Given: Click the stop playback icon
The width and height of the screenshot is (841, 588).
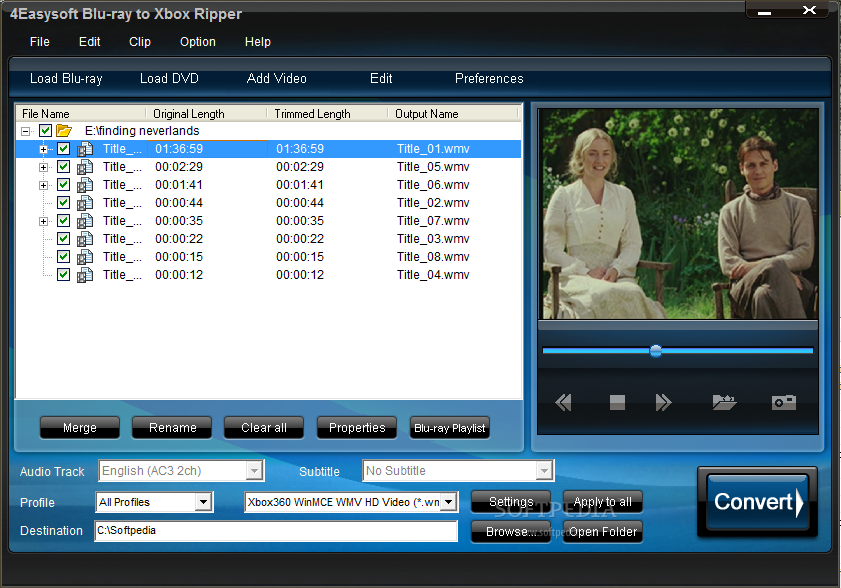Looking at the screenshot, I should click(x=617, y=402).
